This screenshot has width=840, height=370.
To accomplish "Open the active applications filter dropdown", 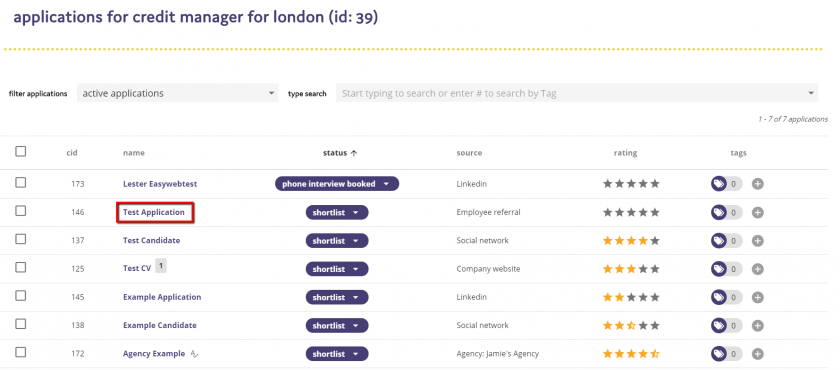I will [x=177, y=93].
